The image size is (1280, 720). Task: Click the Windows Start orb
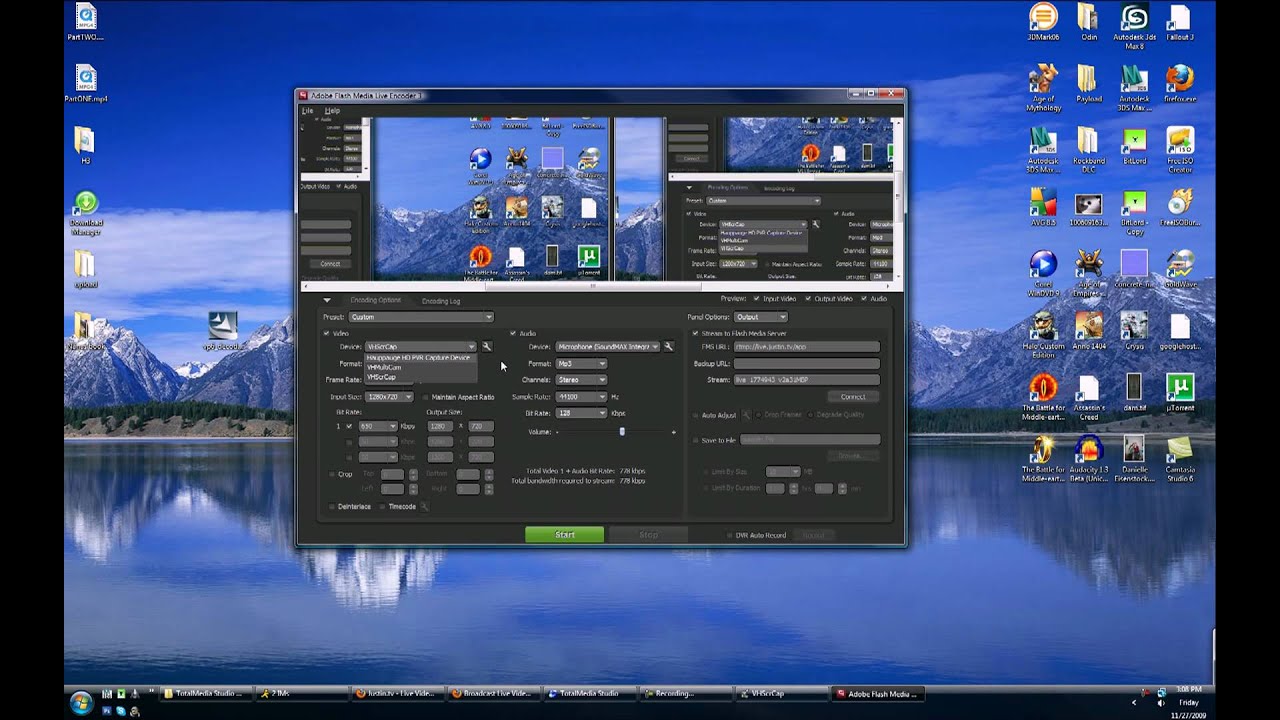click(80, 701)
